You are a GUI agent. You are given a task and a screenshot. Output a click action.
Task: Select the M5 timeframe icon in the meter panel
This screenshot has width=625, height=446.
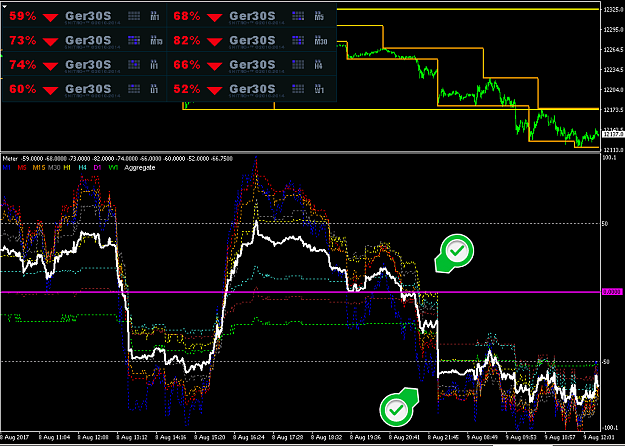[x=319, y=16]
